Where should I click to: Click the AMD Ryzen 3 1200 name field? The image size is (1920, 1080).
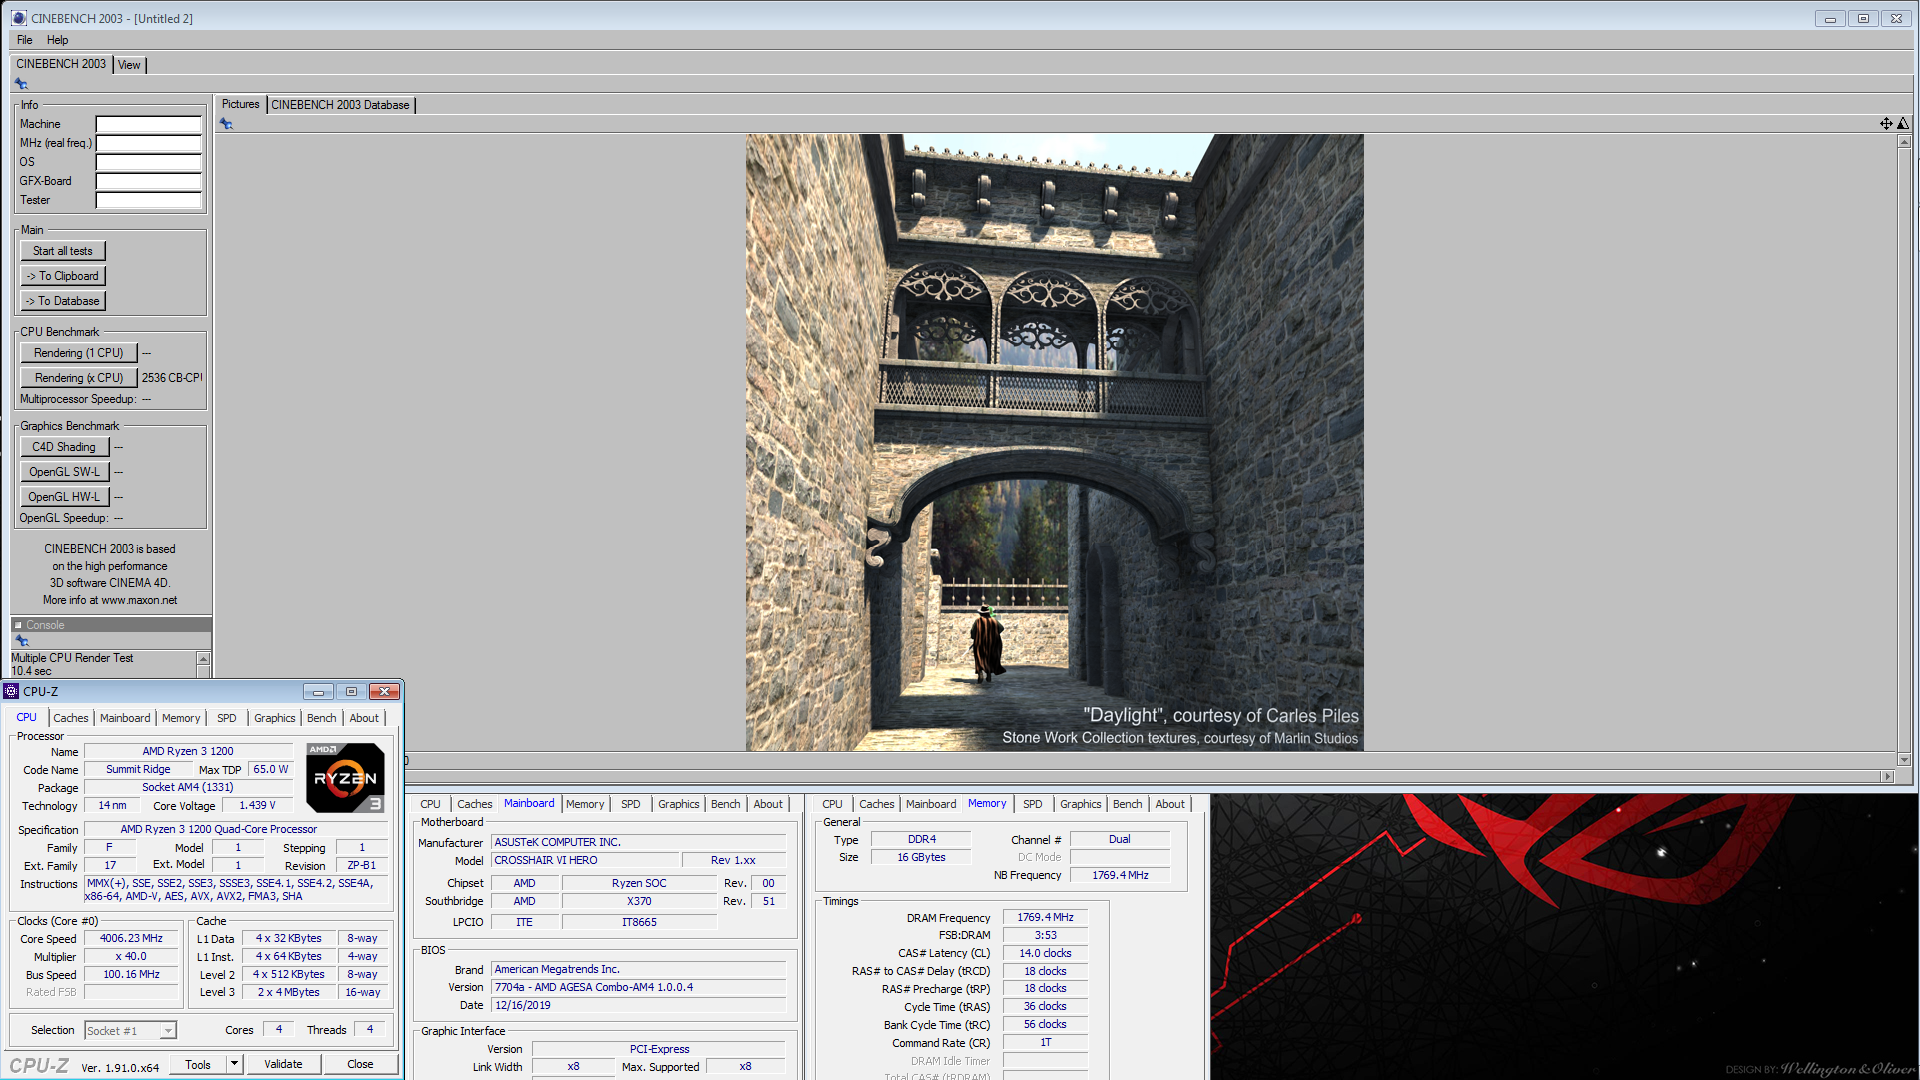point(188,751)
